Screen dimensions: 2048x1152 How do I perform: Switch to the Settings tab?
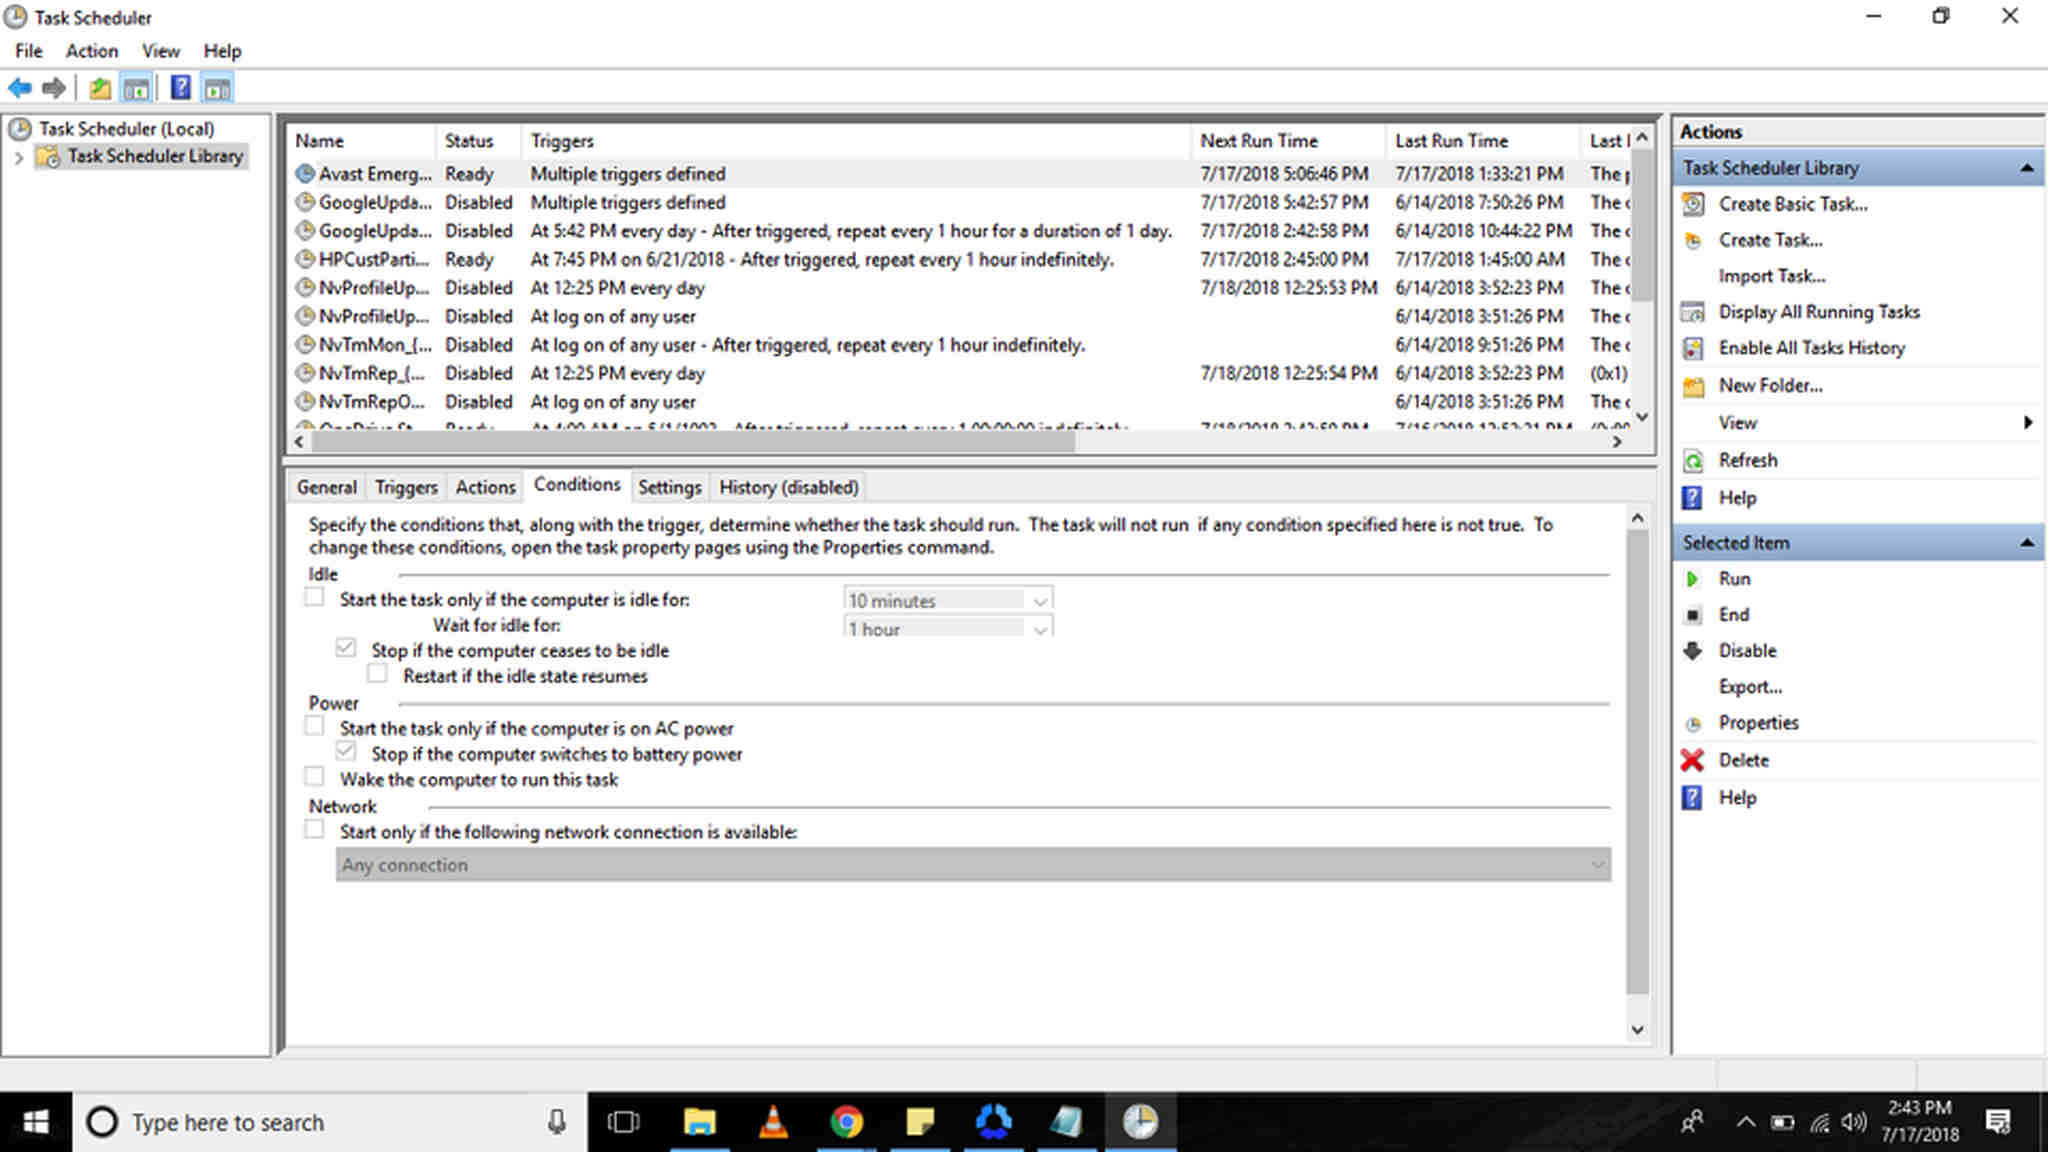coord(669,487)
